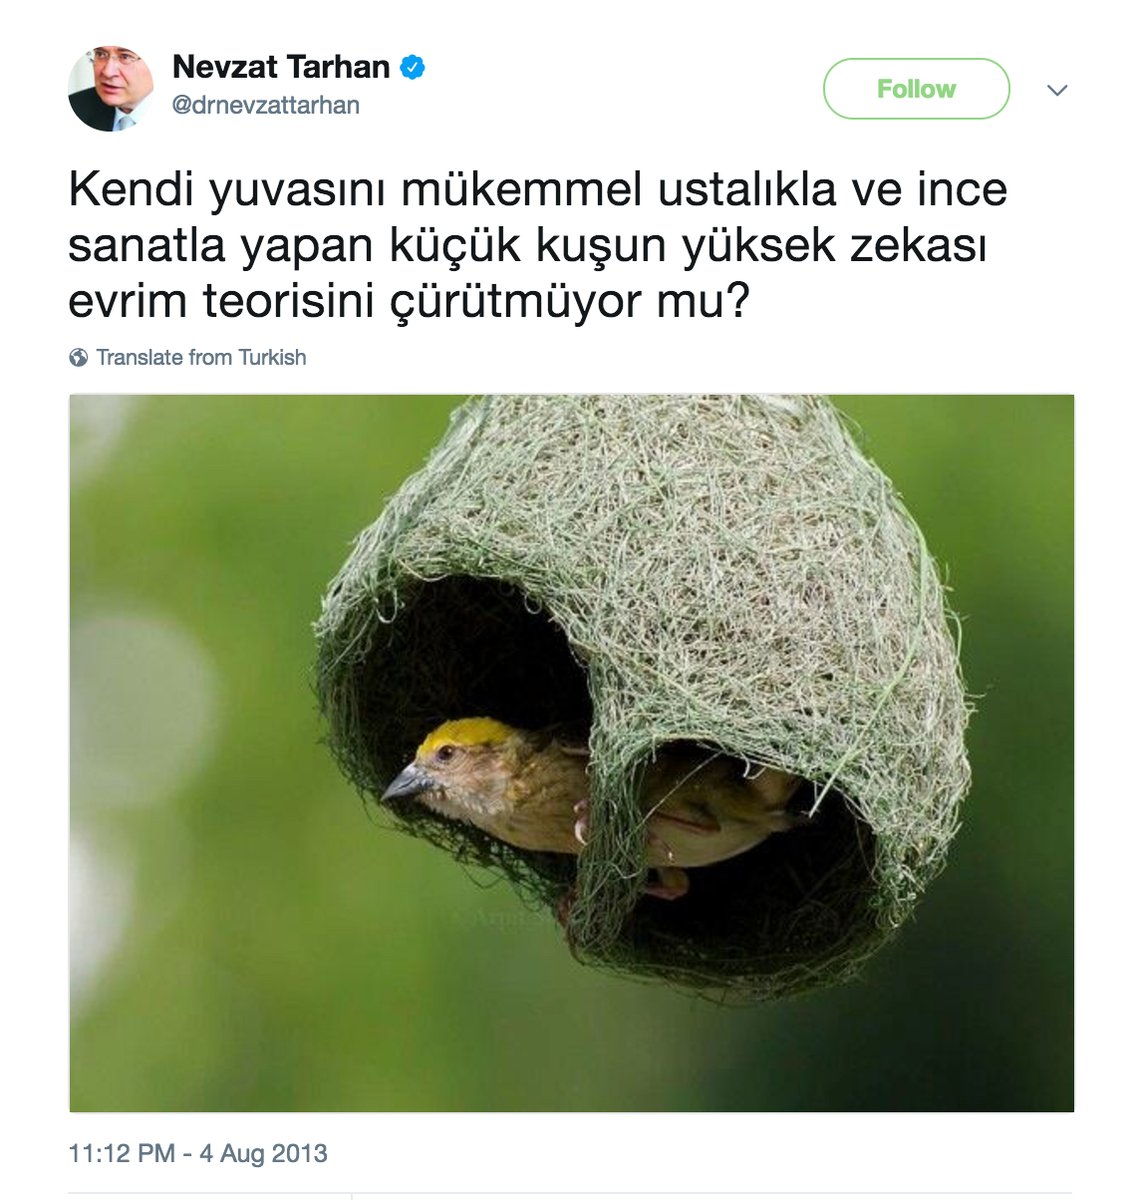
Task: Open the bird nest photo
Action: point(571,753)
